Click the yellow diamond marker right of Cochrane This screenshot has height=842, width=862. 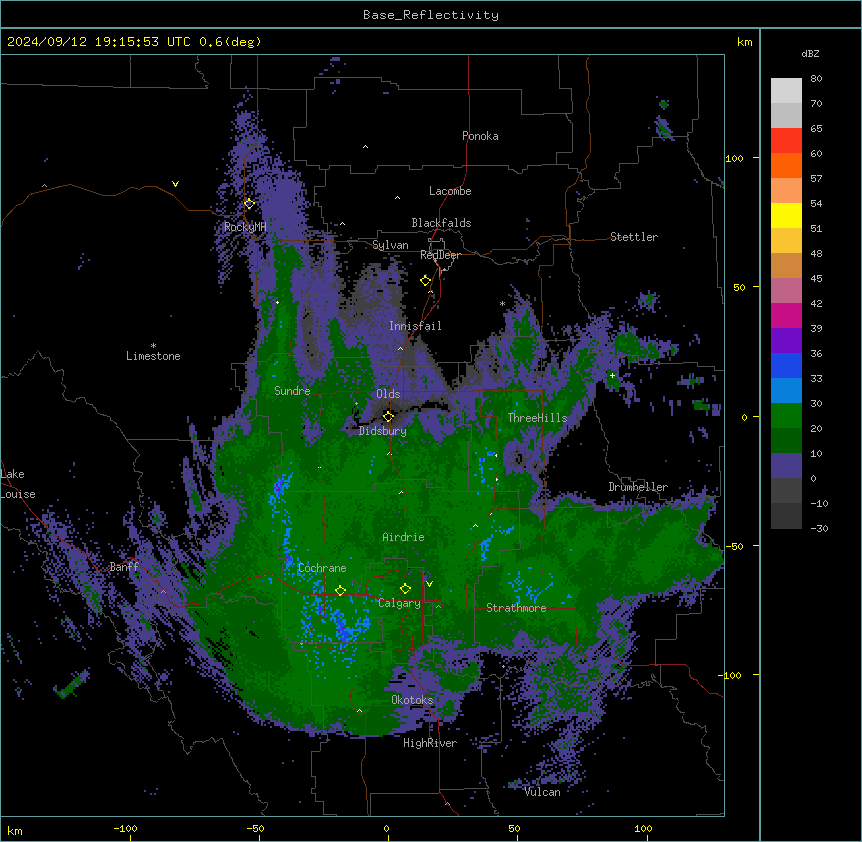[340, 591]
